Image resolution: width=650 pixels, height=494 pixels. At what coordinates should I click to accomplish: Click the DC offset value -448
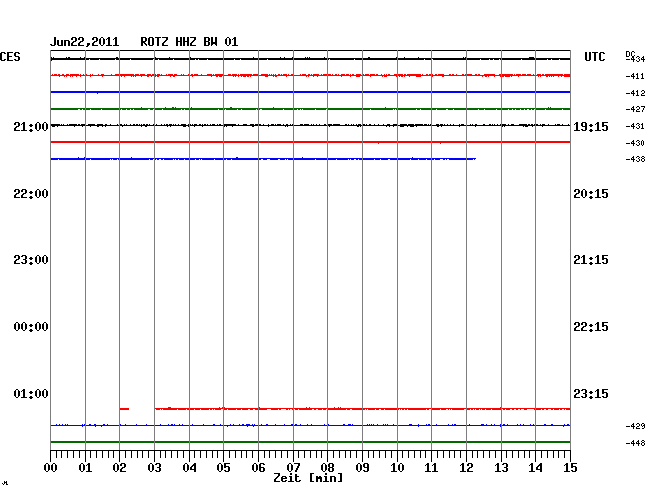click(x=635, y=443)
